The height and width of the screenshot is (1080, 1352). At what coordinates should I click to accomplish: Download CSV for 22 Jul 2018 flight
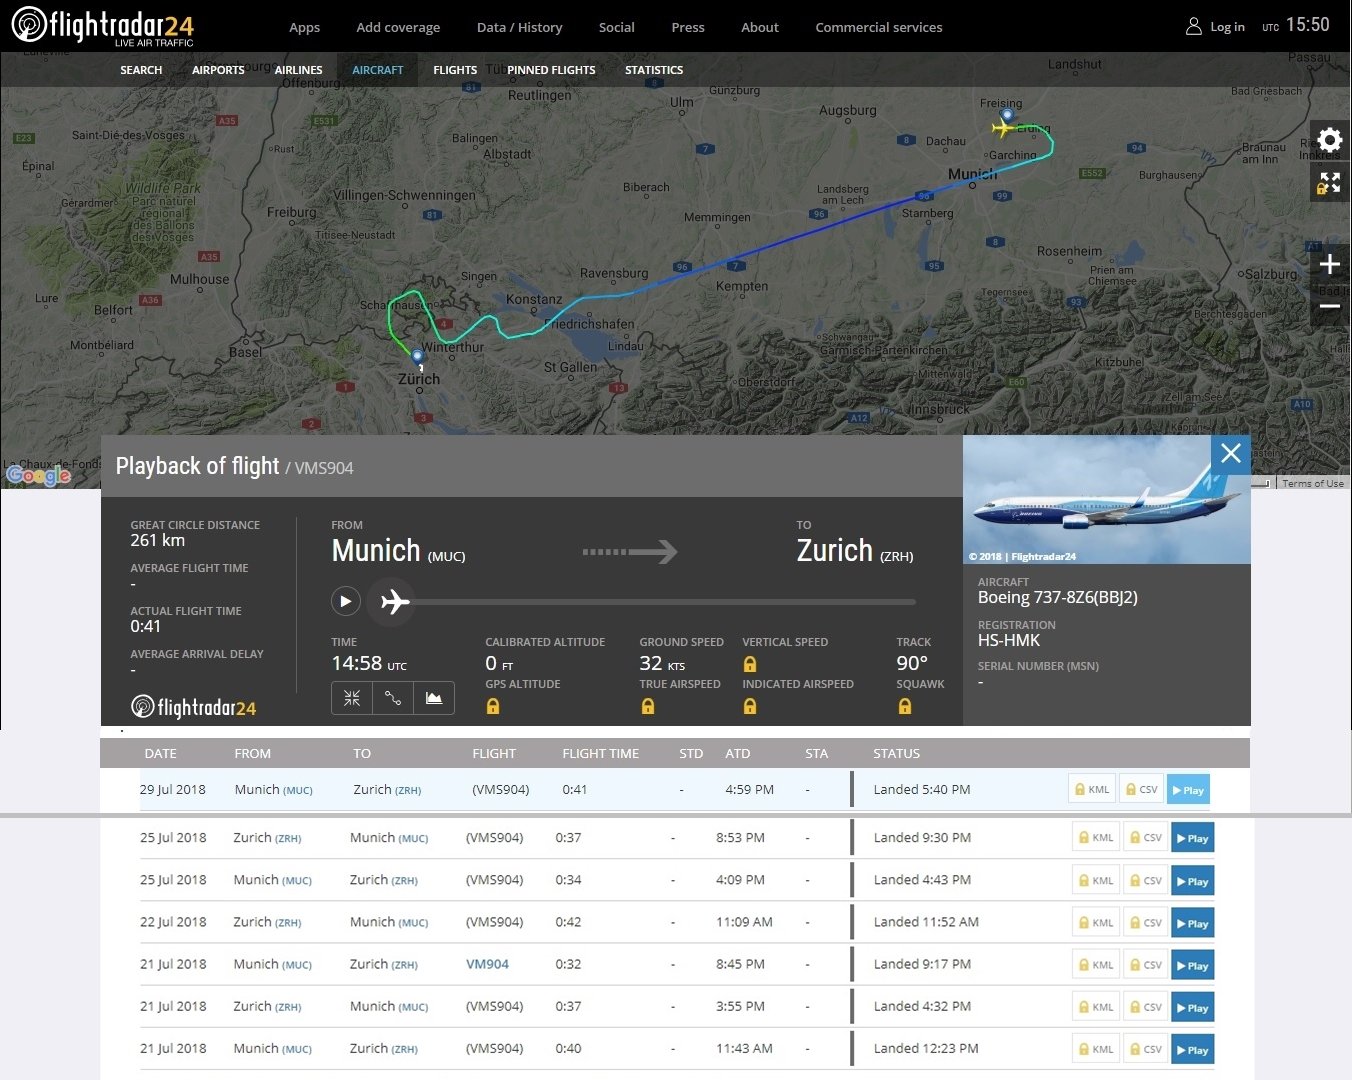click(1145, 923)
